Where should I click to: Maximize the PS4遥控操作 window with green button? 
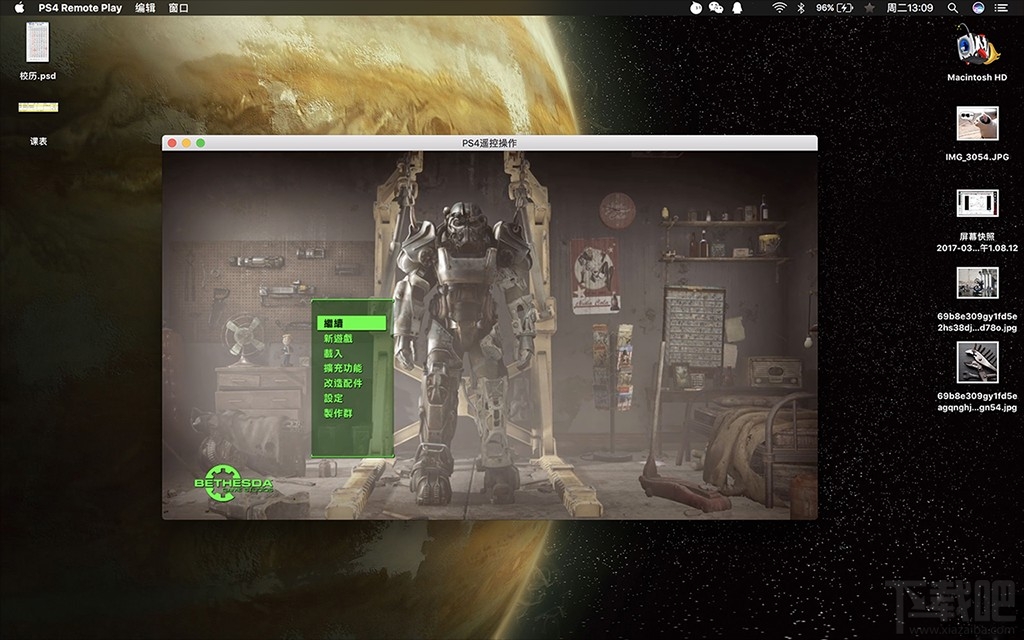click(x=200, y=142)
